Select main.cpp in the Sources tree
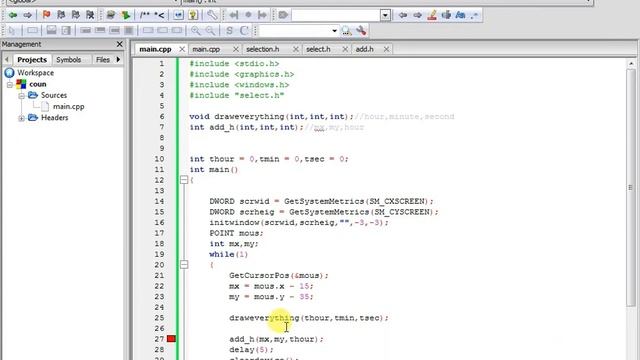640x360 pixels. pyautogui.click(x=69, y=107)
